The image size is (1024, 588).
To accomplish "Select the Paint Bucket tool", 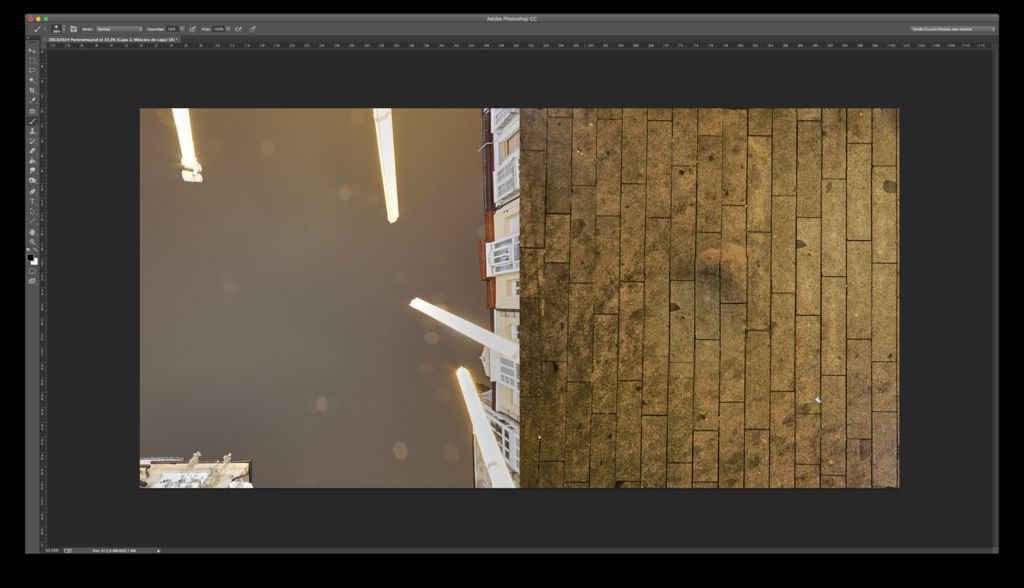I will coord(32,161).
